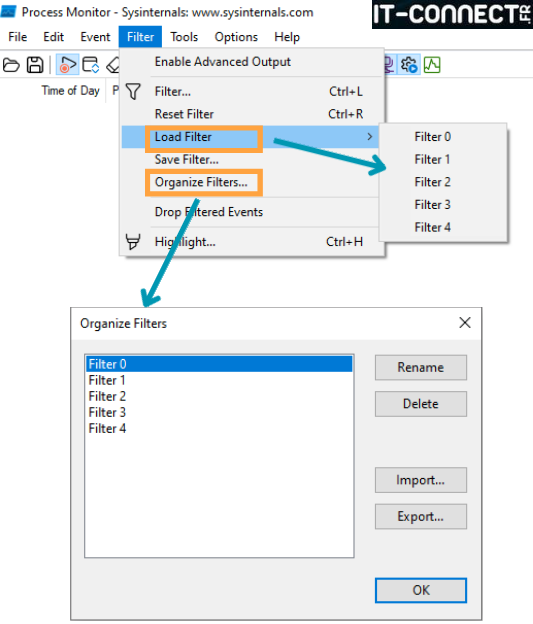Choose Save Filter... entry
Viewport: 533px width, 624px height.
pos(252,160)
